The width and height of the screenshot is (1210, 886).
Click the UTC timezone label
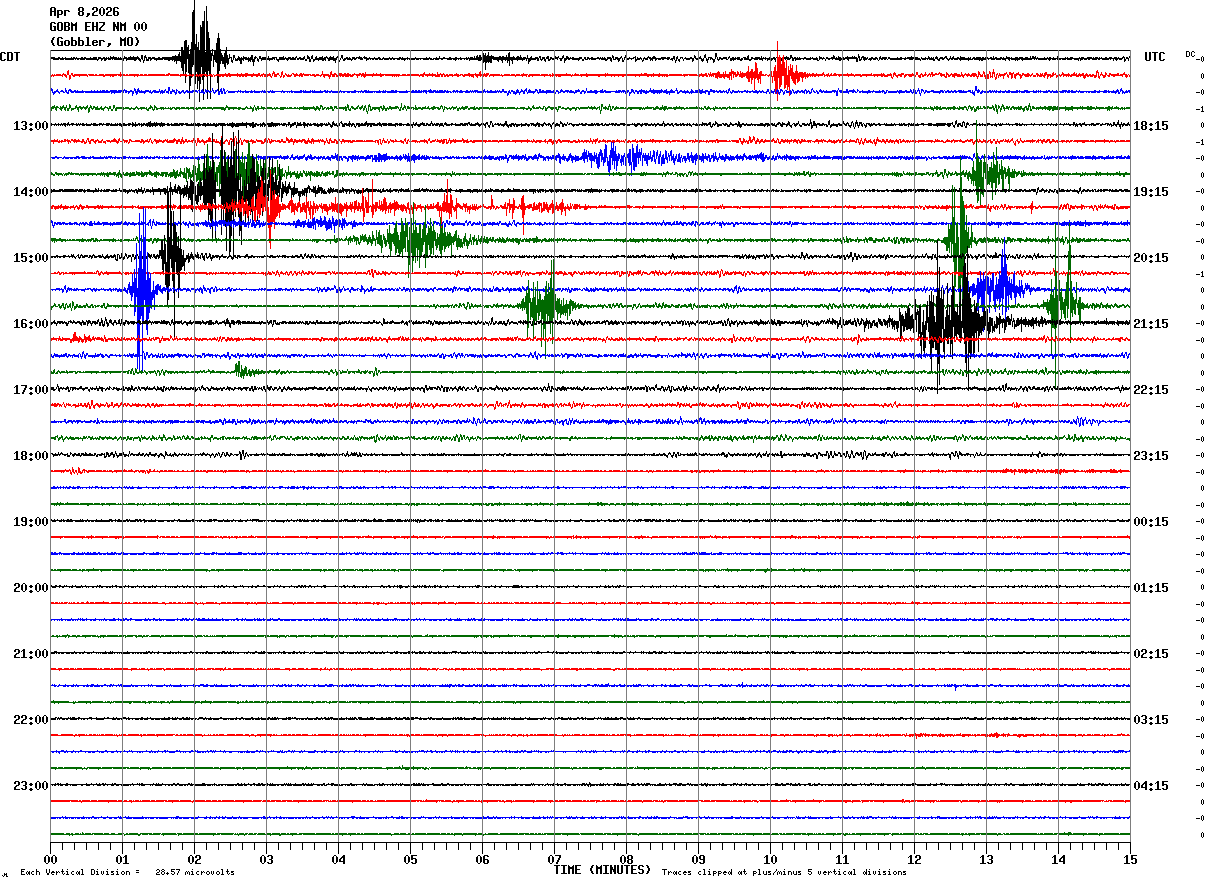pyautogui.click(x=1155, y=57)
